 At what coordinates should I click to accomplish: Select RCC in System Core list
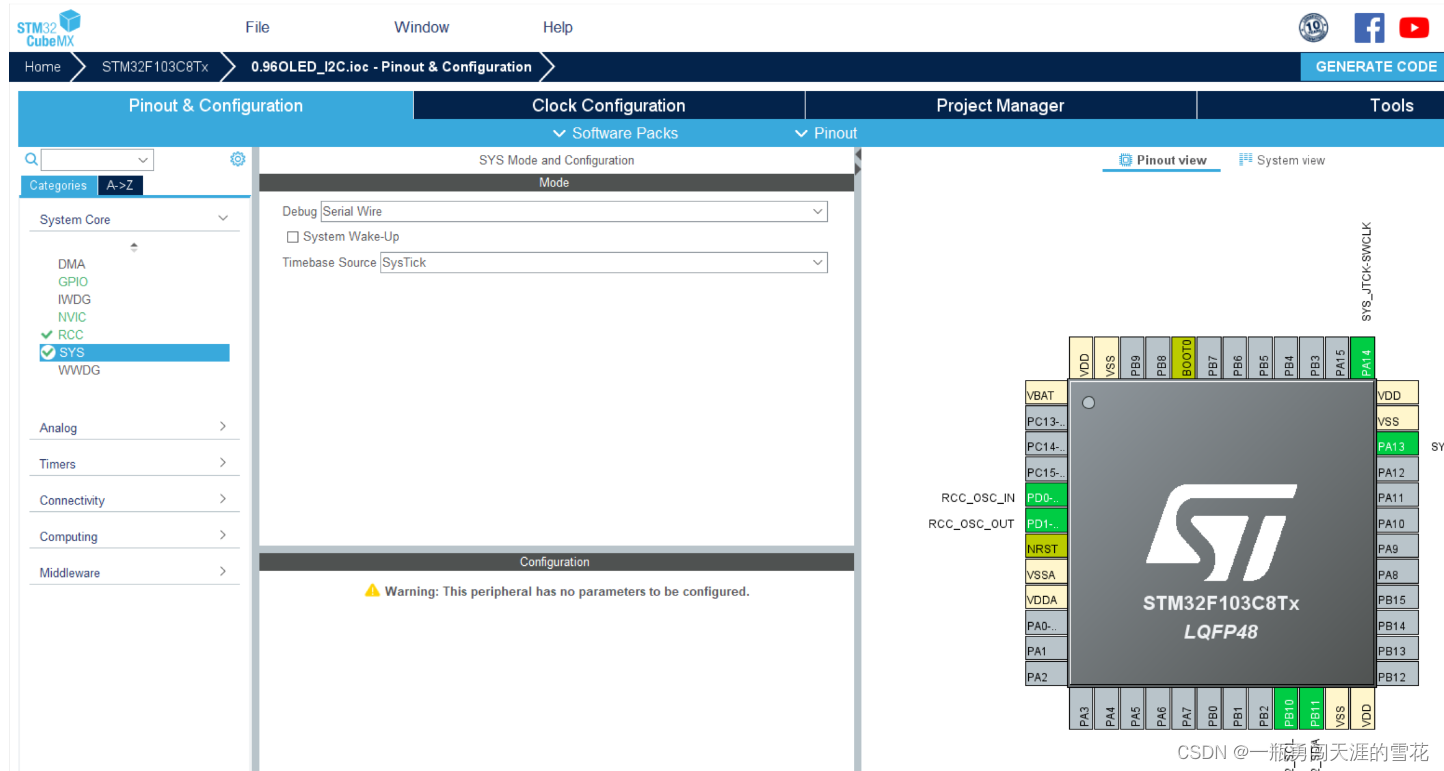(70, 334)
